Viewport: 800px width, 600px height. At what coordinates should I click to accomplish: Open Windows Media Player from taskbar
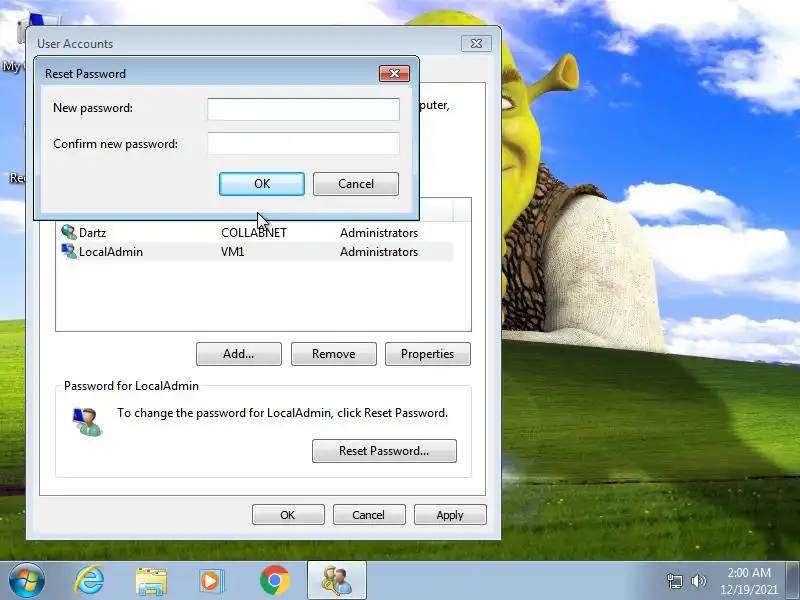point(211,581)
